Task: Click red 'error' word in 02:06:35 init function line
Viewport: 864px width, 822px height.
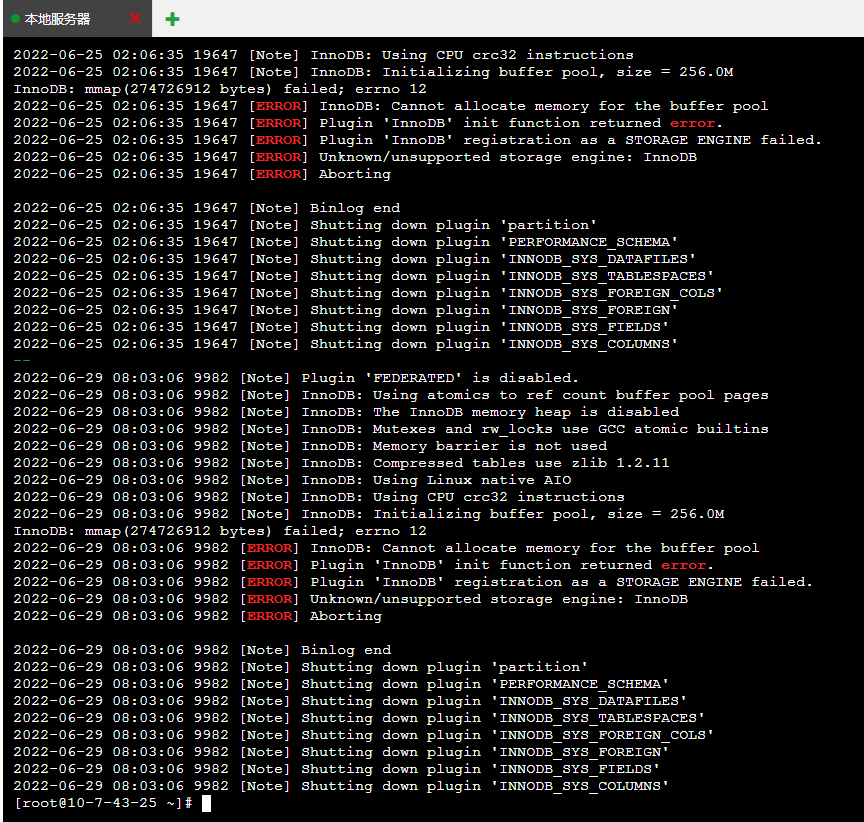Action: tap(693, 123)
